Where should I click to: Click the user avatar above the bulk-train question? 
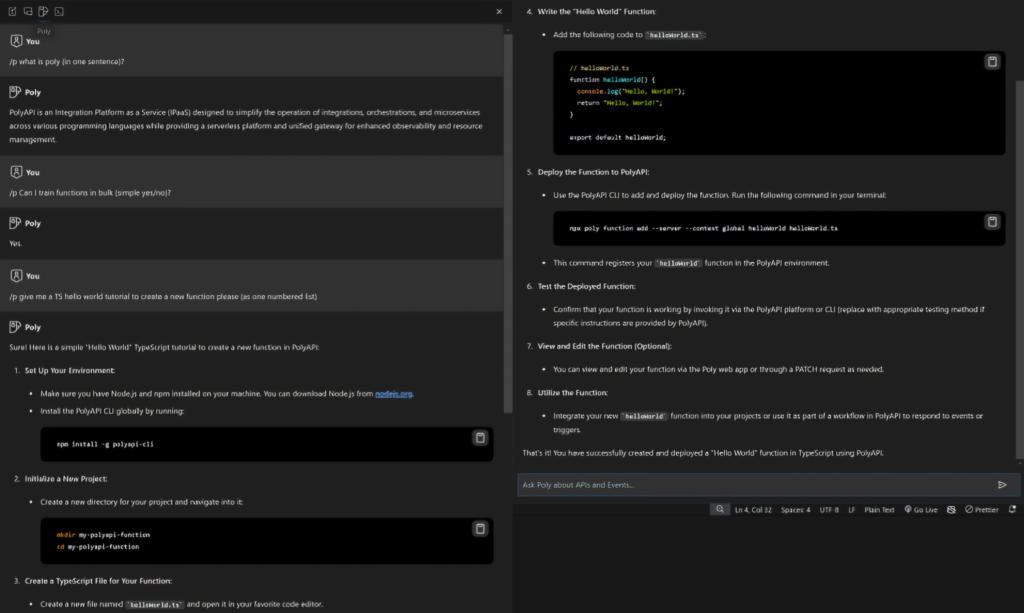(x=16, y=172)
